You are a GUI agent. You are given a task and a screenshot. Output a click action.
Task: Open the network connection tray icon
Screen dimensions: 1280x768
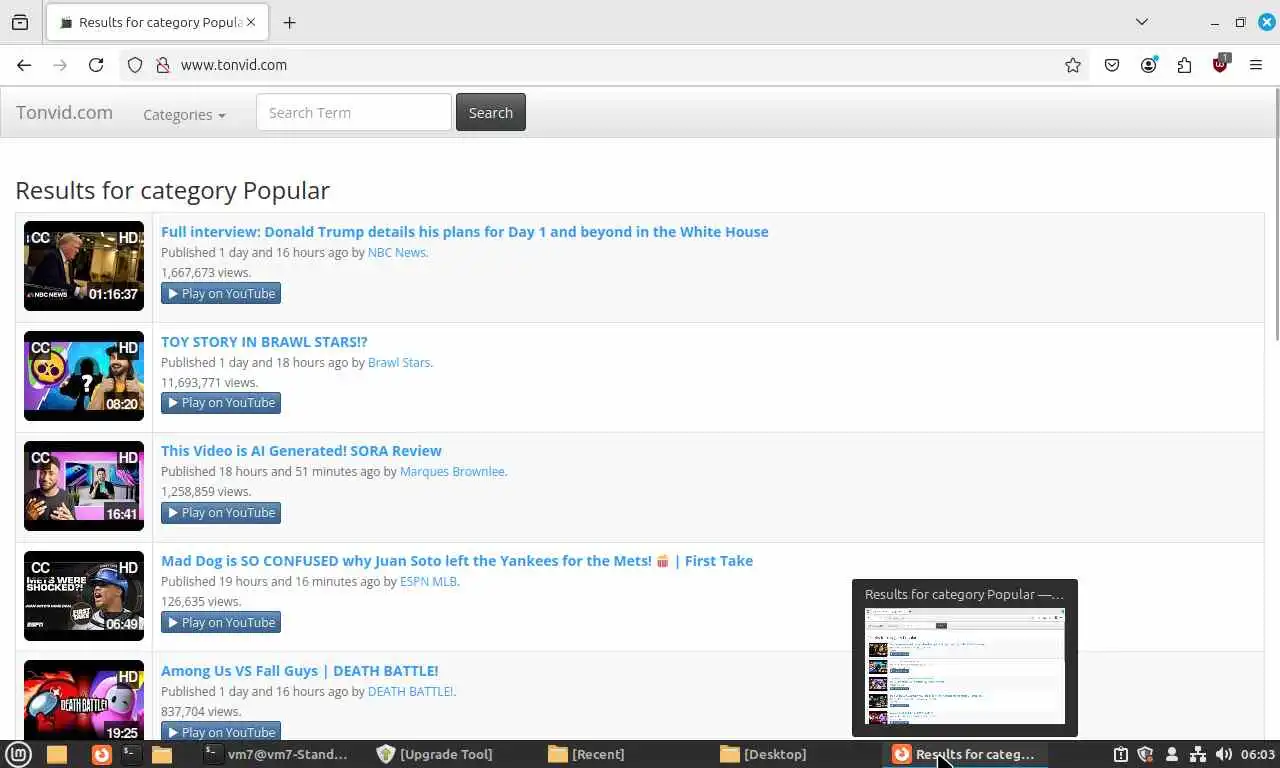1198,754
